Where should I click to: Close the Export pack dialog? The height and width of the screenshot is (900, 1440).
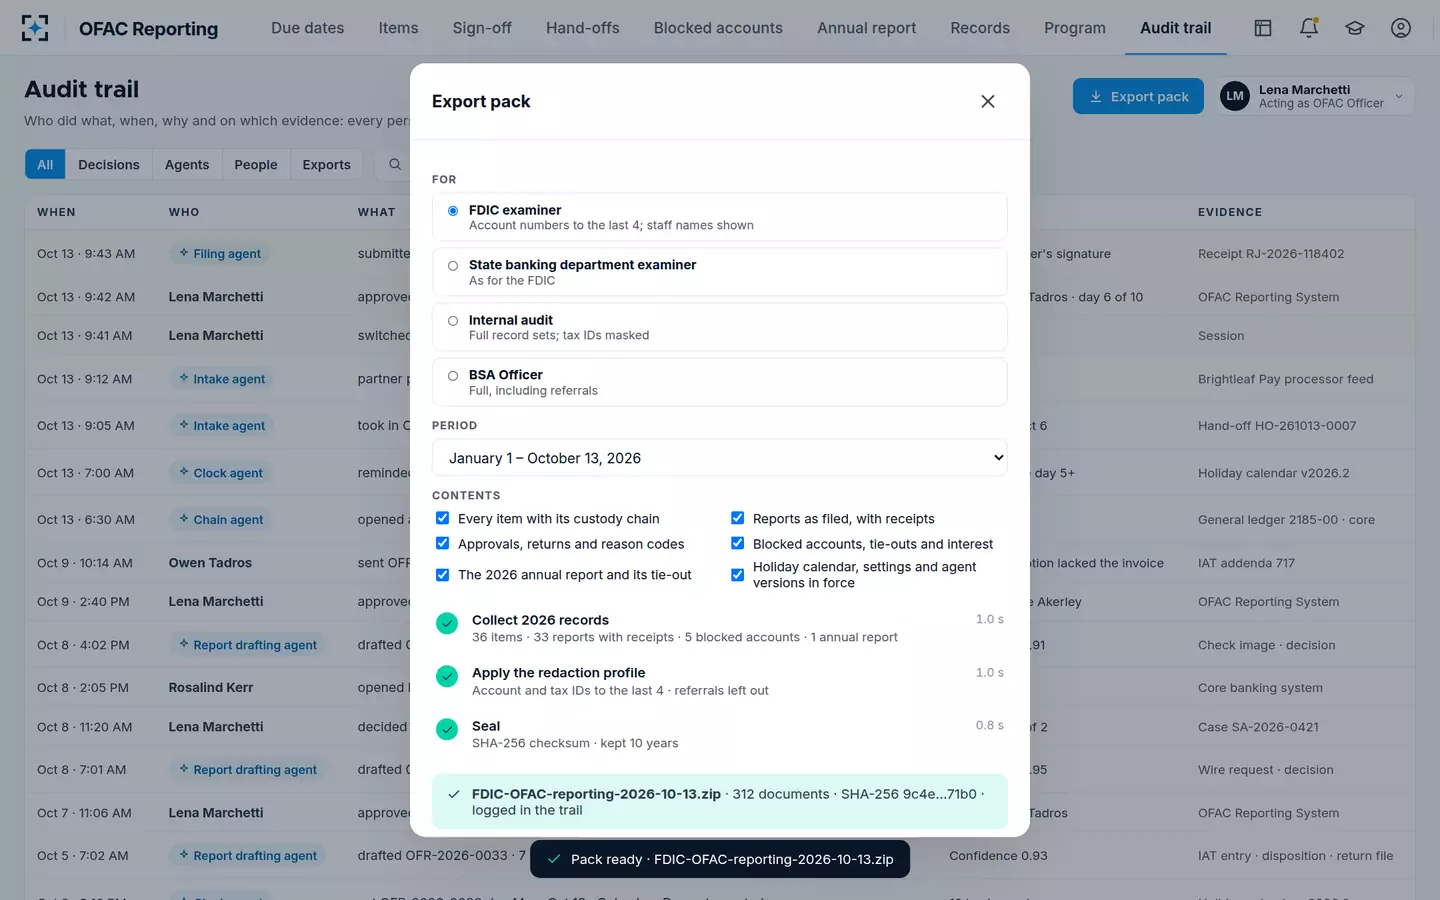(x=988, y=101)
